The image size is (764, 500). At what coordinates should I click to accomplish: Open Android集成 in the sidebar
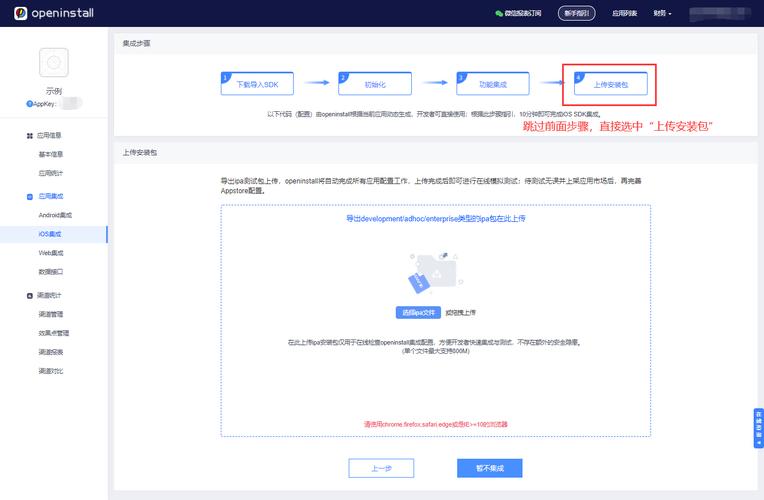pyautogui.click(x=55, y=215)
